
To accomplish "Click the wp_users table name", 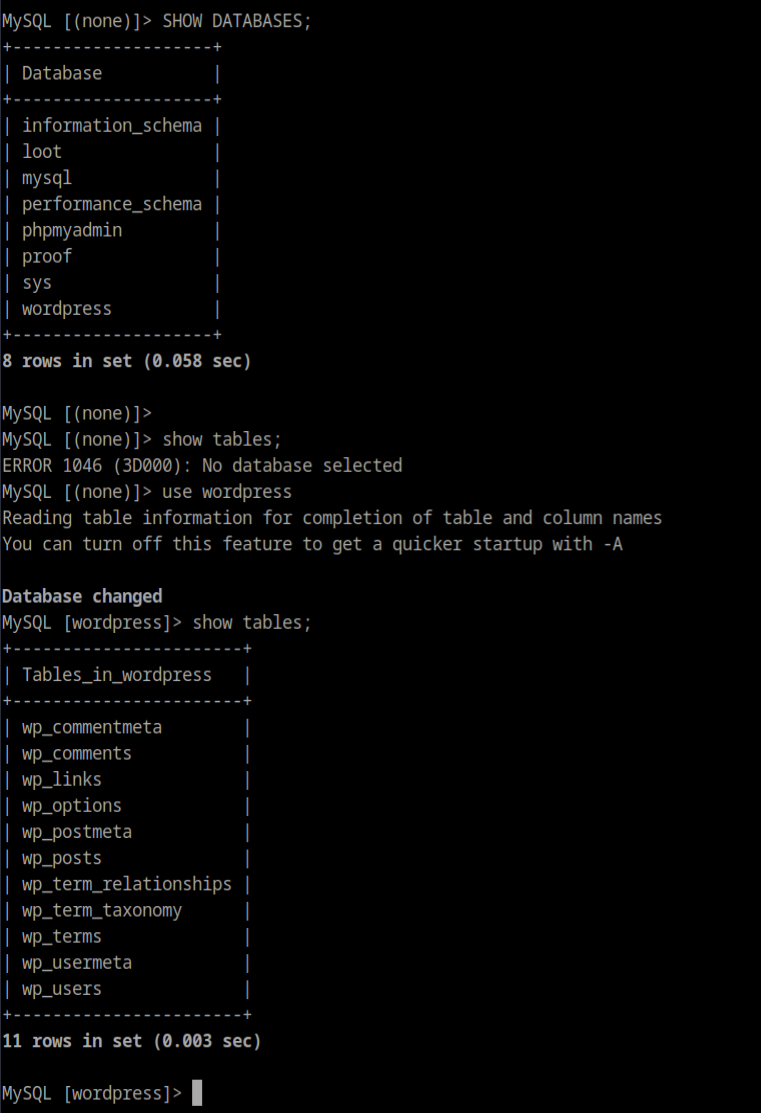I will pos(62,989).
